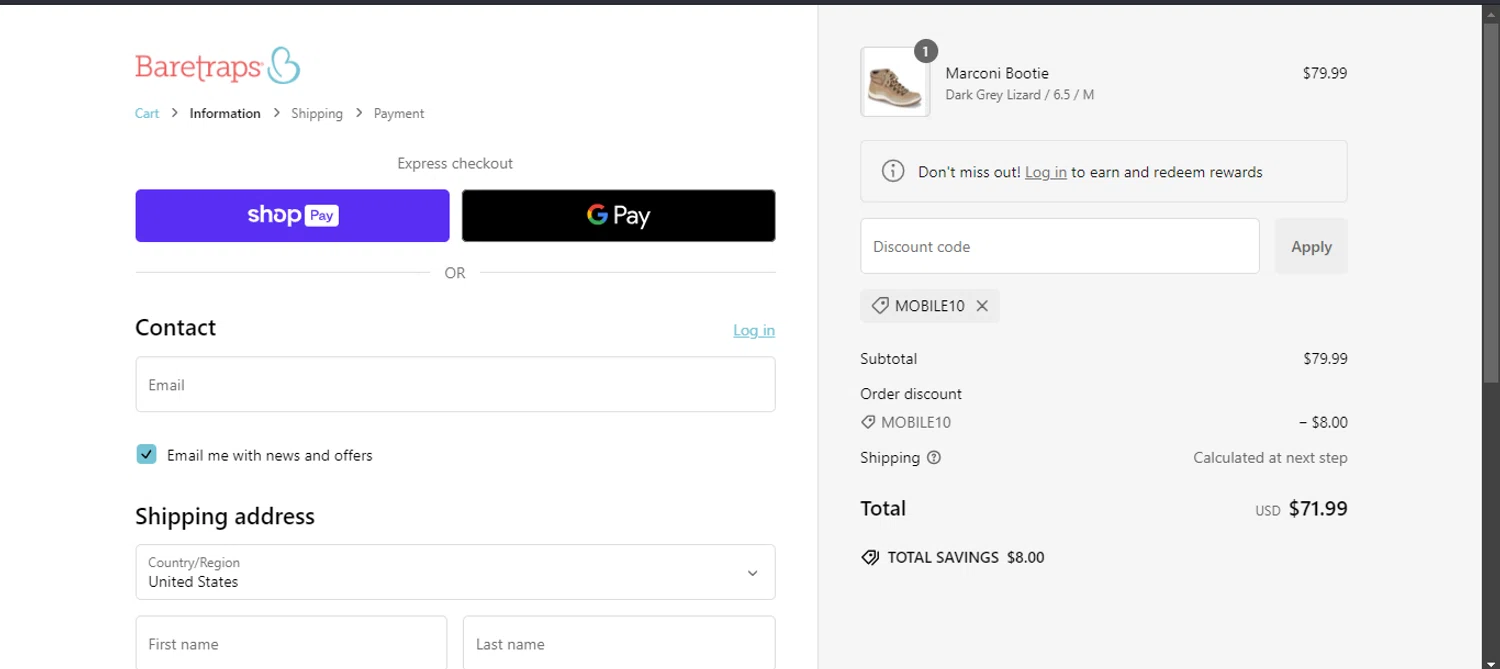Viewport: 1500px width, 669px height.
Task: Click the tag icon beside applied MOBILE10 chip
Action: tap(880, 306)
